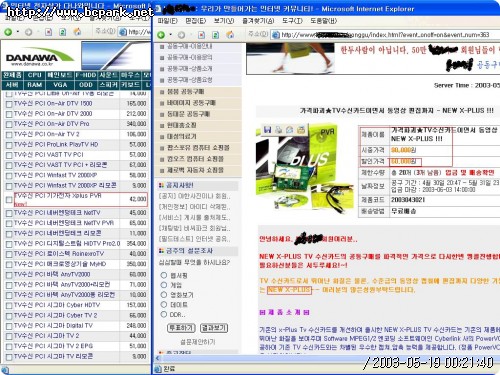The width and height of the screenshot is (500, 375).
Task: Check box for NetTV PVR row
Action: pyautogui.click(x=9, y=224)
